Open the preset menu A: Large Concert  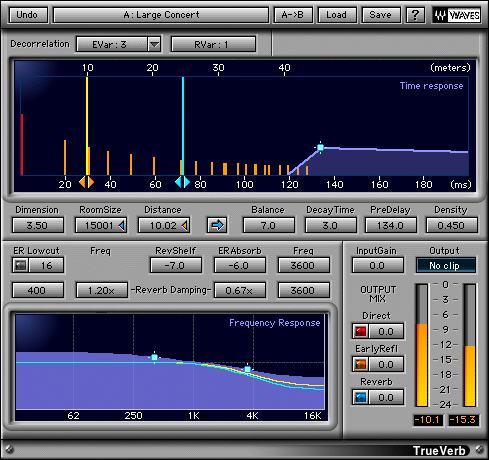pos(161,15)
